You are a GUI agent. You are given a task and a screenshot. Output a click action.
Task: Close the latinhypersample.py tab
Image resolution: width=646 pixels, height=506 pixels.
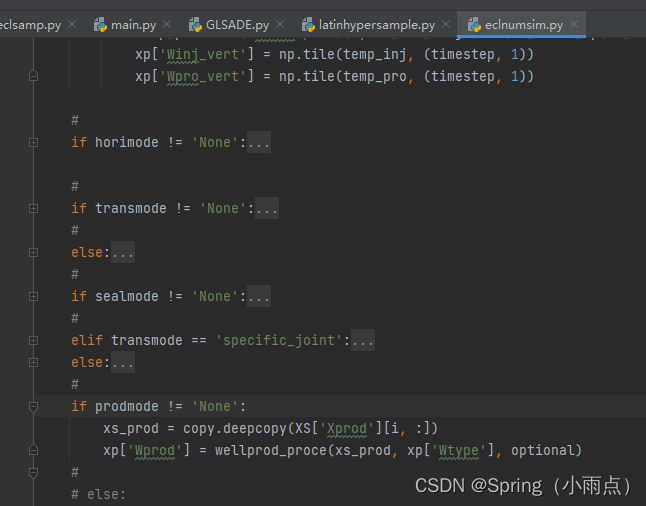coord(446,24)
